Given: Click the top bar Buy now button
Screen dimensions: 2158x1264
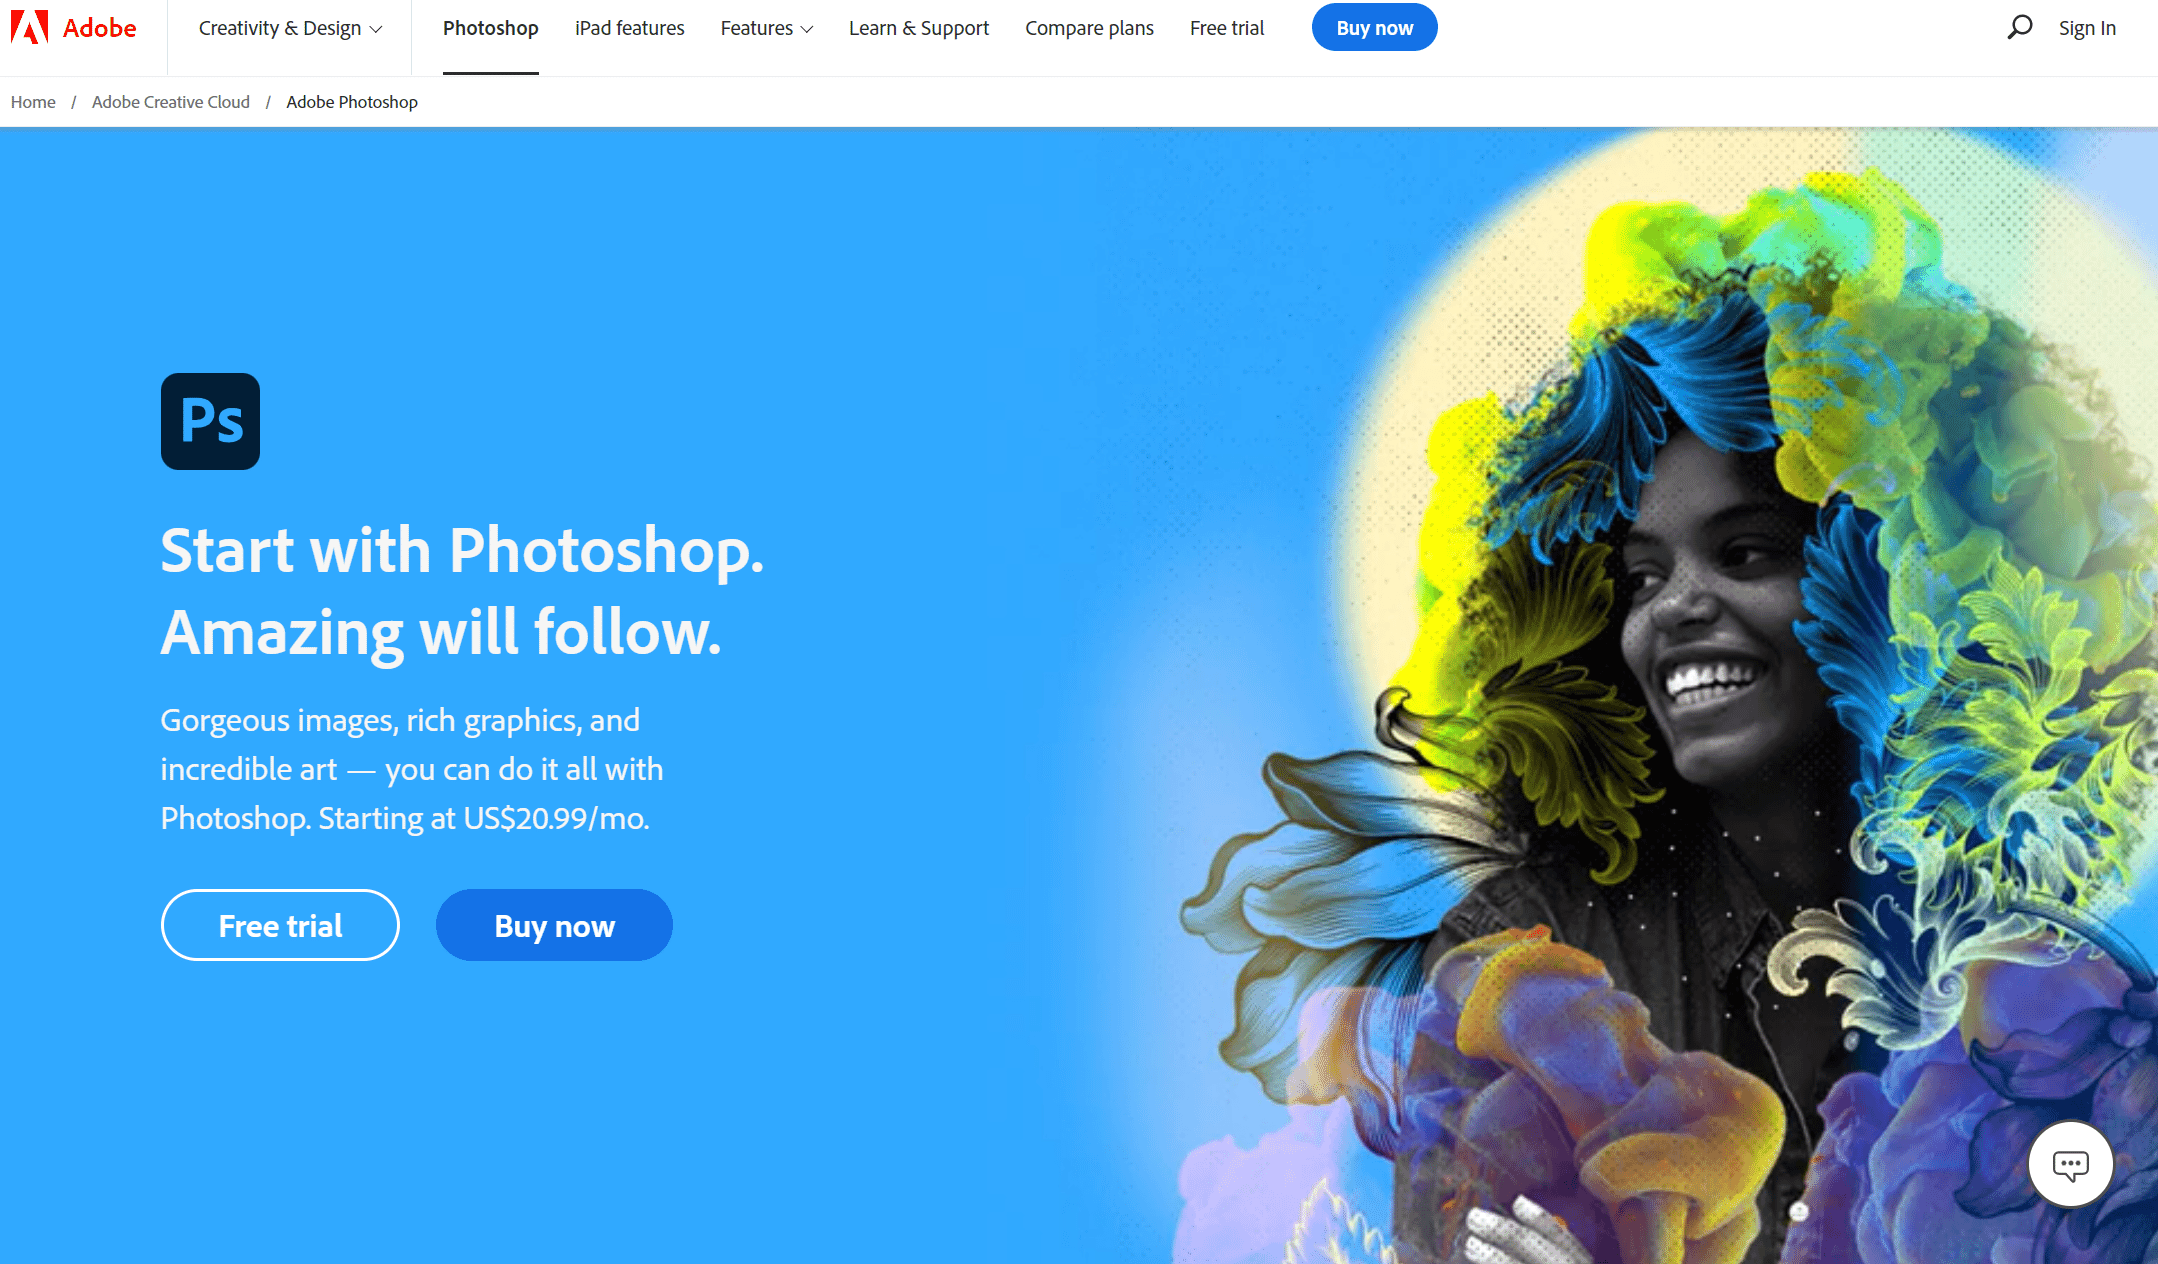Looking at the screenshot, I should click(x=1374, y=28).
